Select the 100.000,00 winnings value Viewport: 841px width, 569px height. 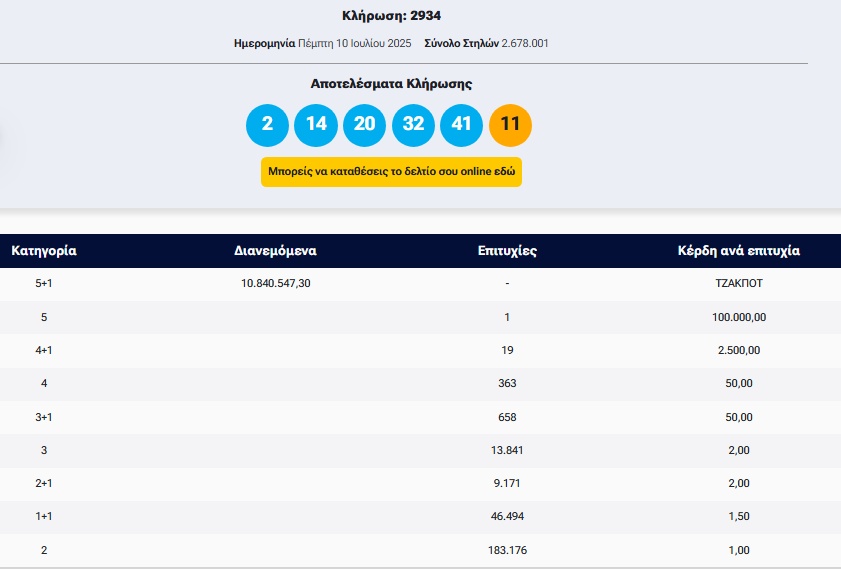(739, 317)
